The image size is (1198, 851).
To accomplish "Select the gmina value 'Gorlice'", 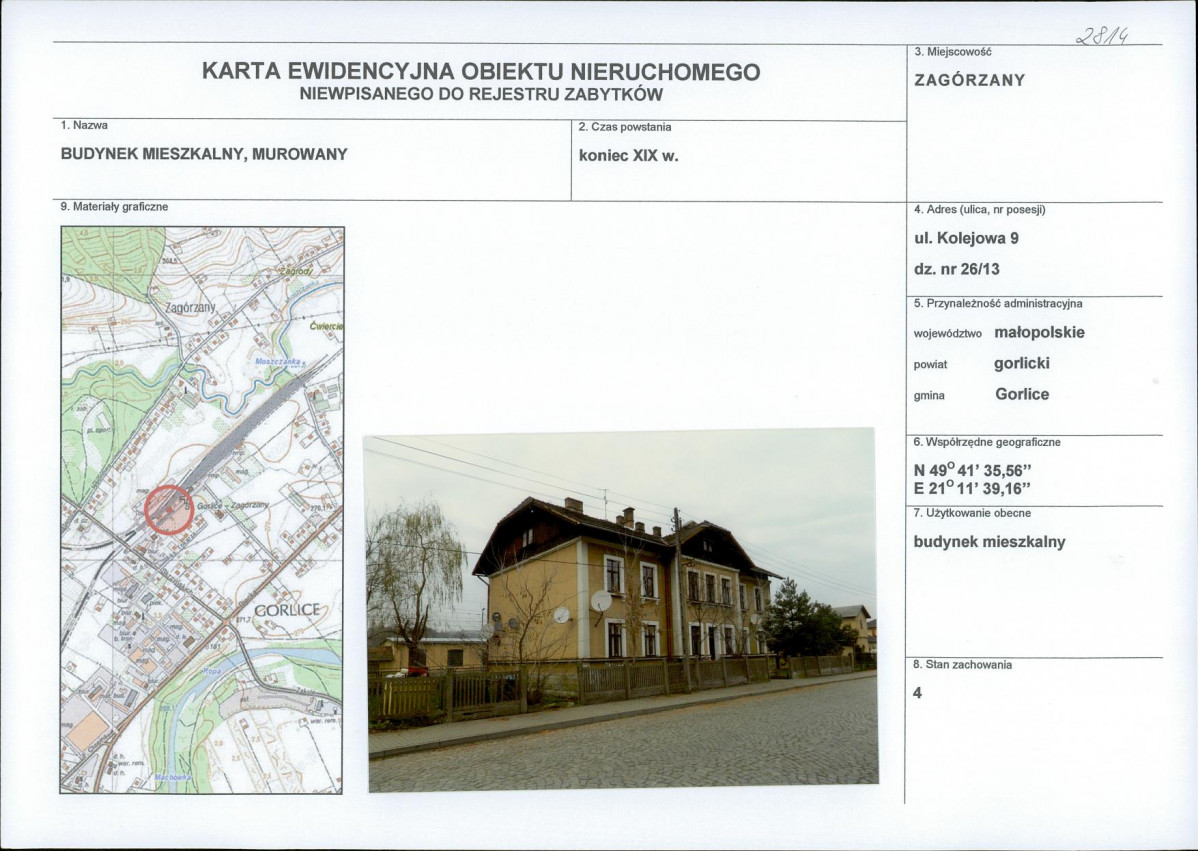I will (x=1022, y=394).
